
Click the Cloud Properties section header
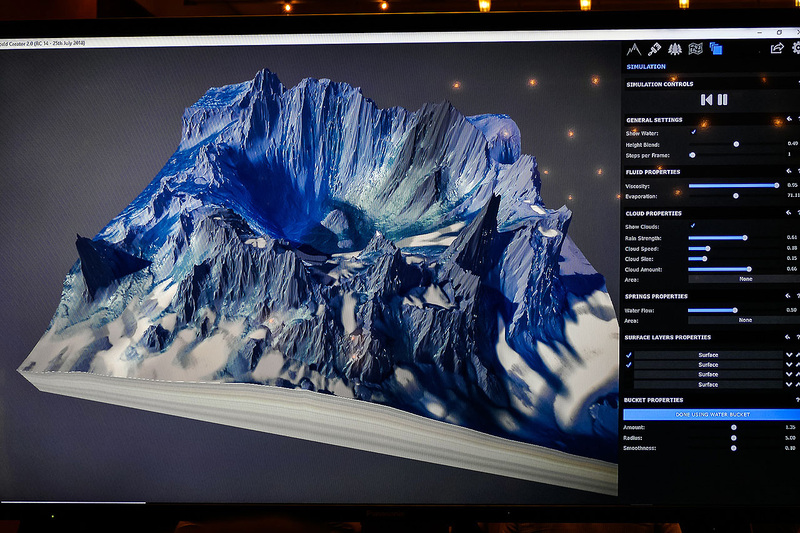point(653,213)
